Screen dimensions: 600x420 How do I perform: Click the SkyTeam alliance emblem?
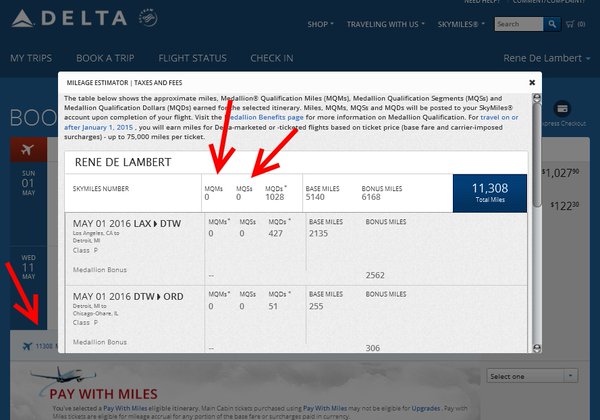(x=151, y=18)
